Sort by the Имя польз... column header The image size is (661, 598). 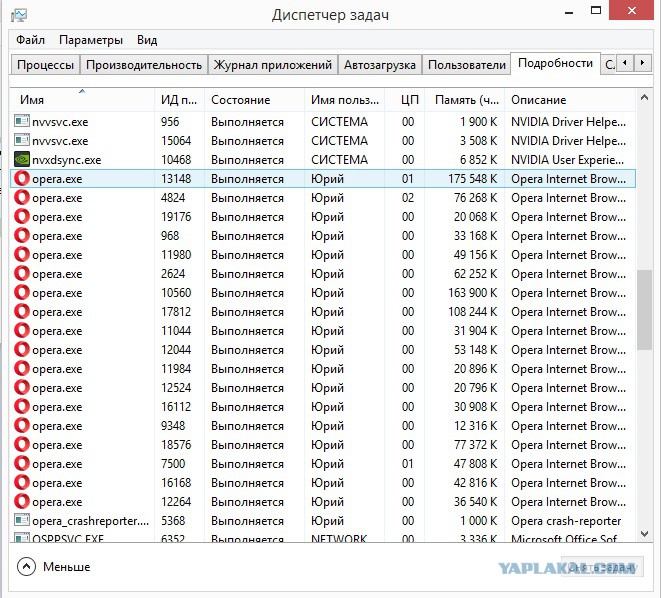click(x=344, y=100)
